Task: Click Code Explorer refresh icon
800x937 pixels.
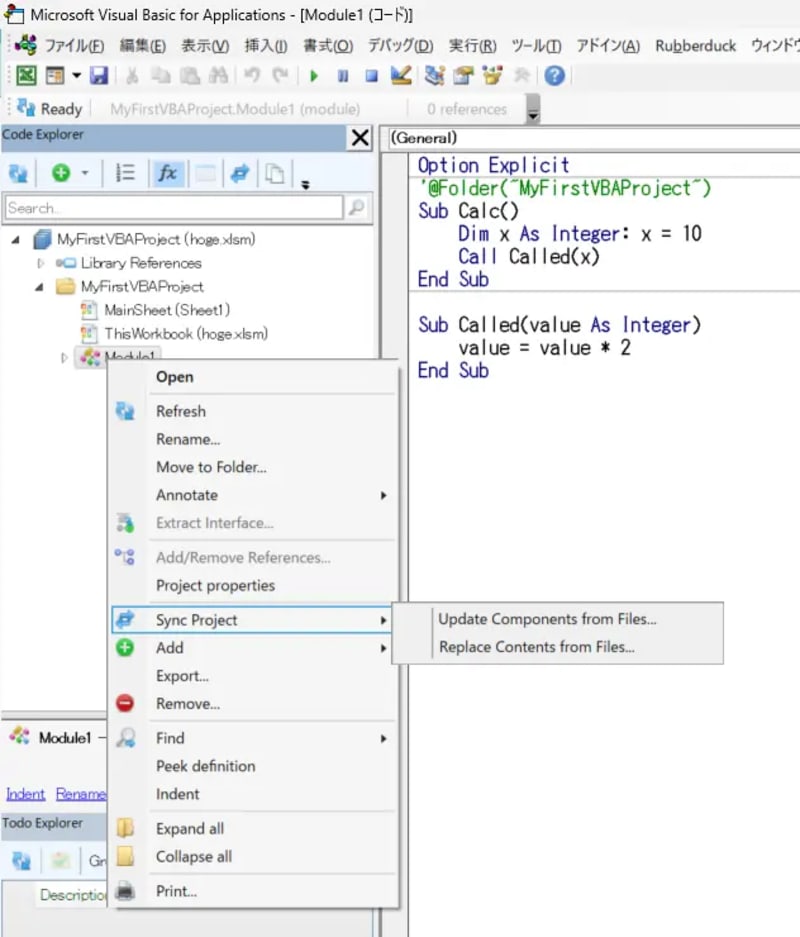Action: point(18,174)
